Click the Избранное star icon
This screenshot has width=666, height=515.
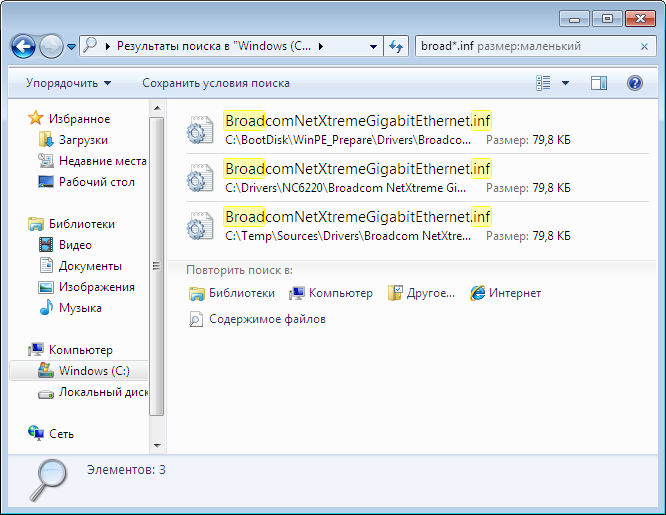pos(36,118)
